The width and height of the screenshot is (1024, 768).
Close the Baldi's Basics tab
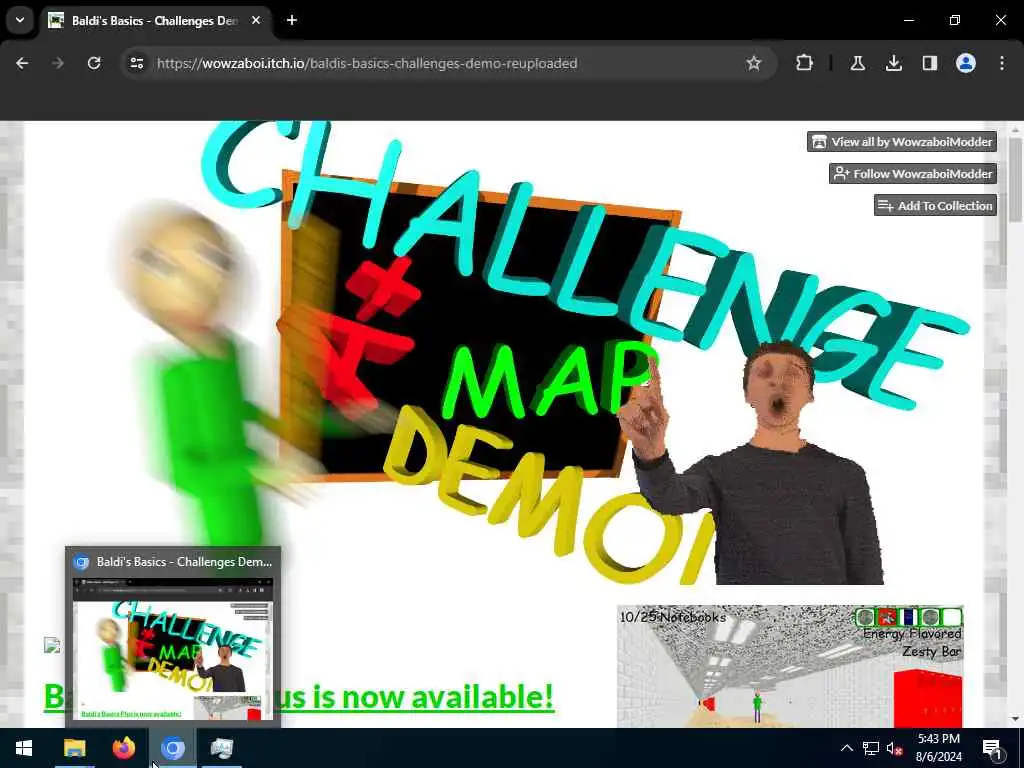point(256,20)
